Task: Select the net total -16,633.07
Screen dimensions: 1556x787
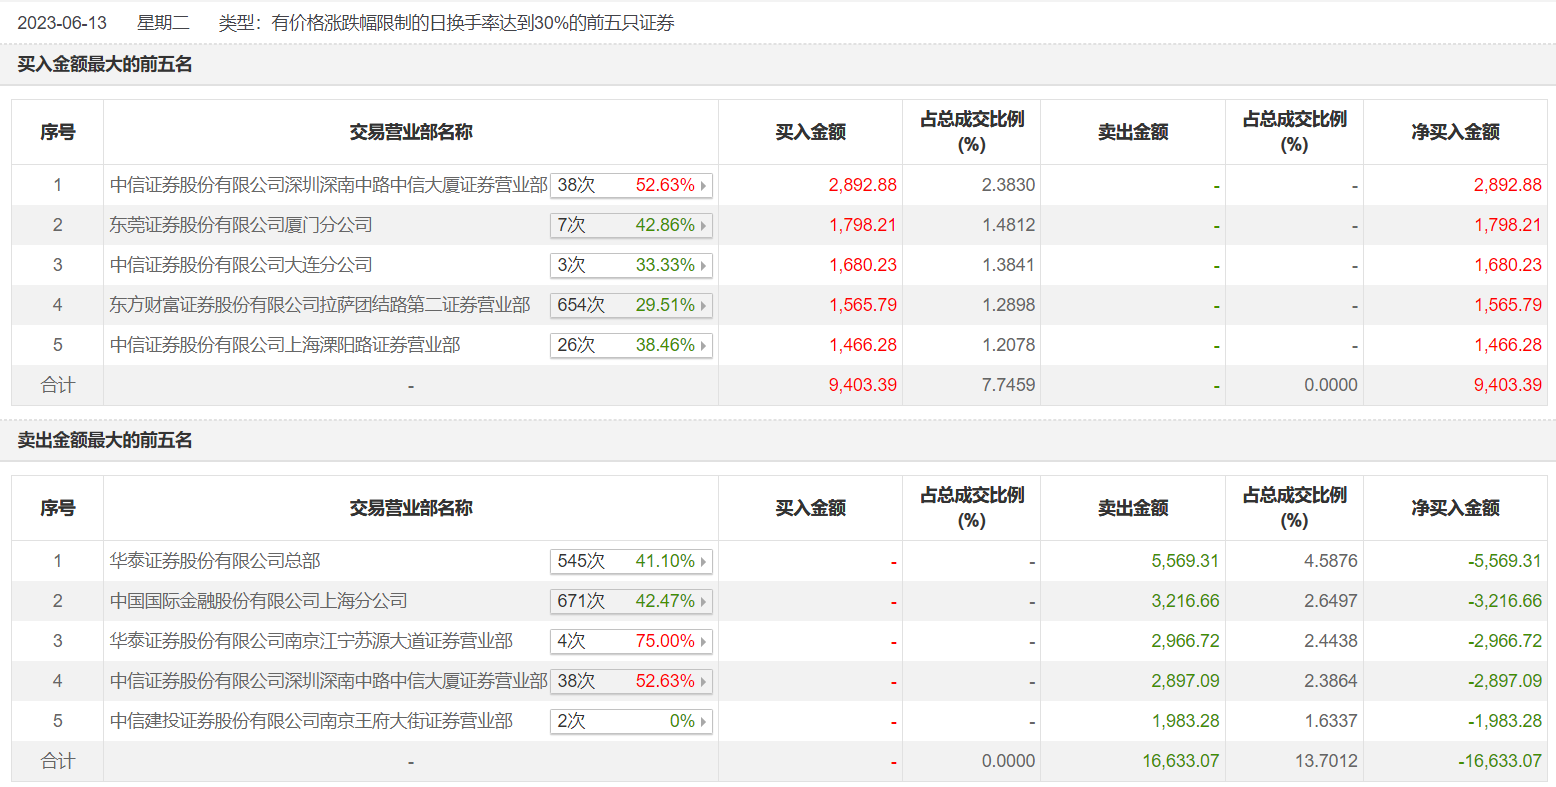Action: [x=1500, y=761]
